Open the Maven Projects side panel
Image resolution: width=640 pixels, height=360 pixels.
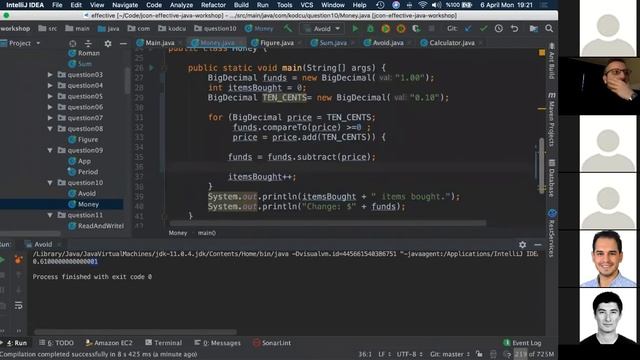point(551,119)
